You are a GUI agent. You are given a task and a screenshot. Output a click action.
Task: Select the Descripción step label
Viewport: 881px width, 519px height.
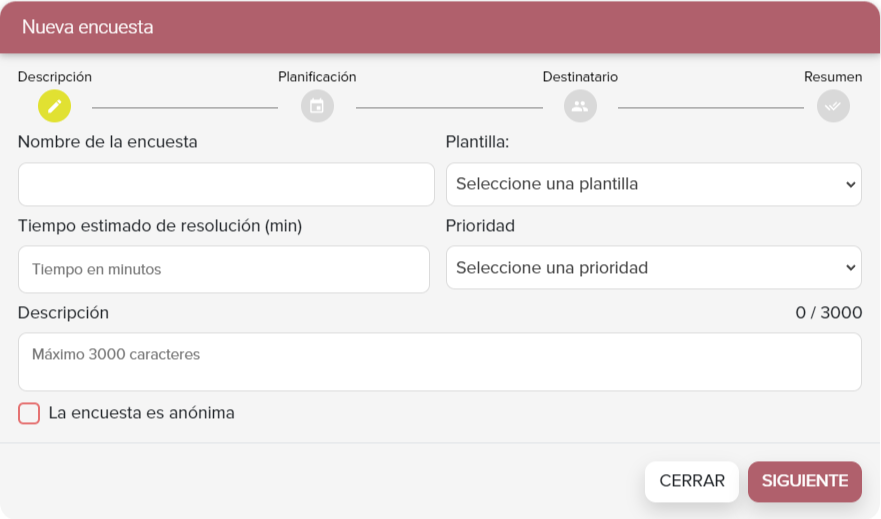[55, 76]
